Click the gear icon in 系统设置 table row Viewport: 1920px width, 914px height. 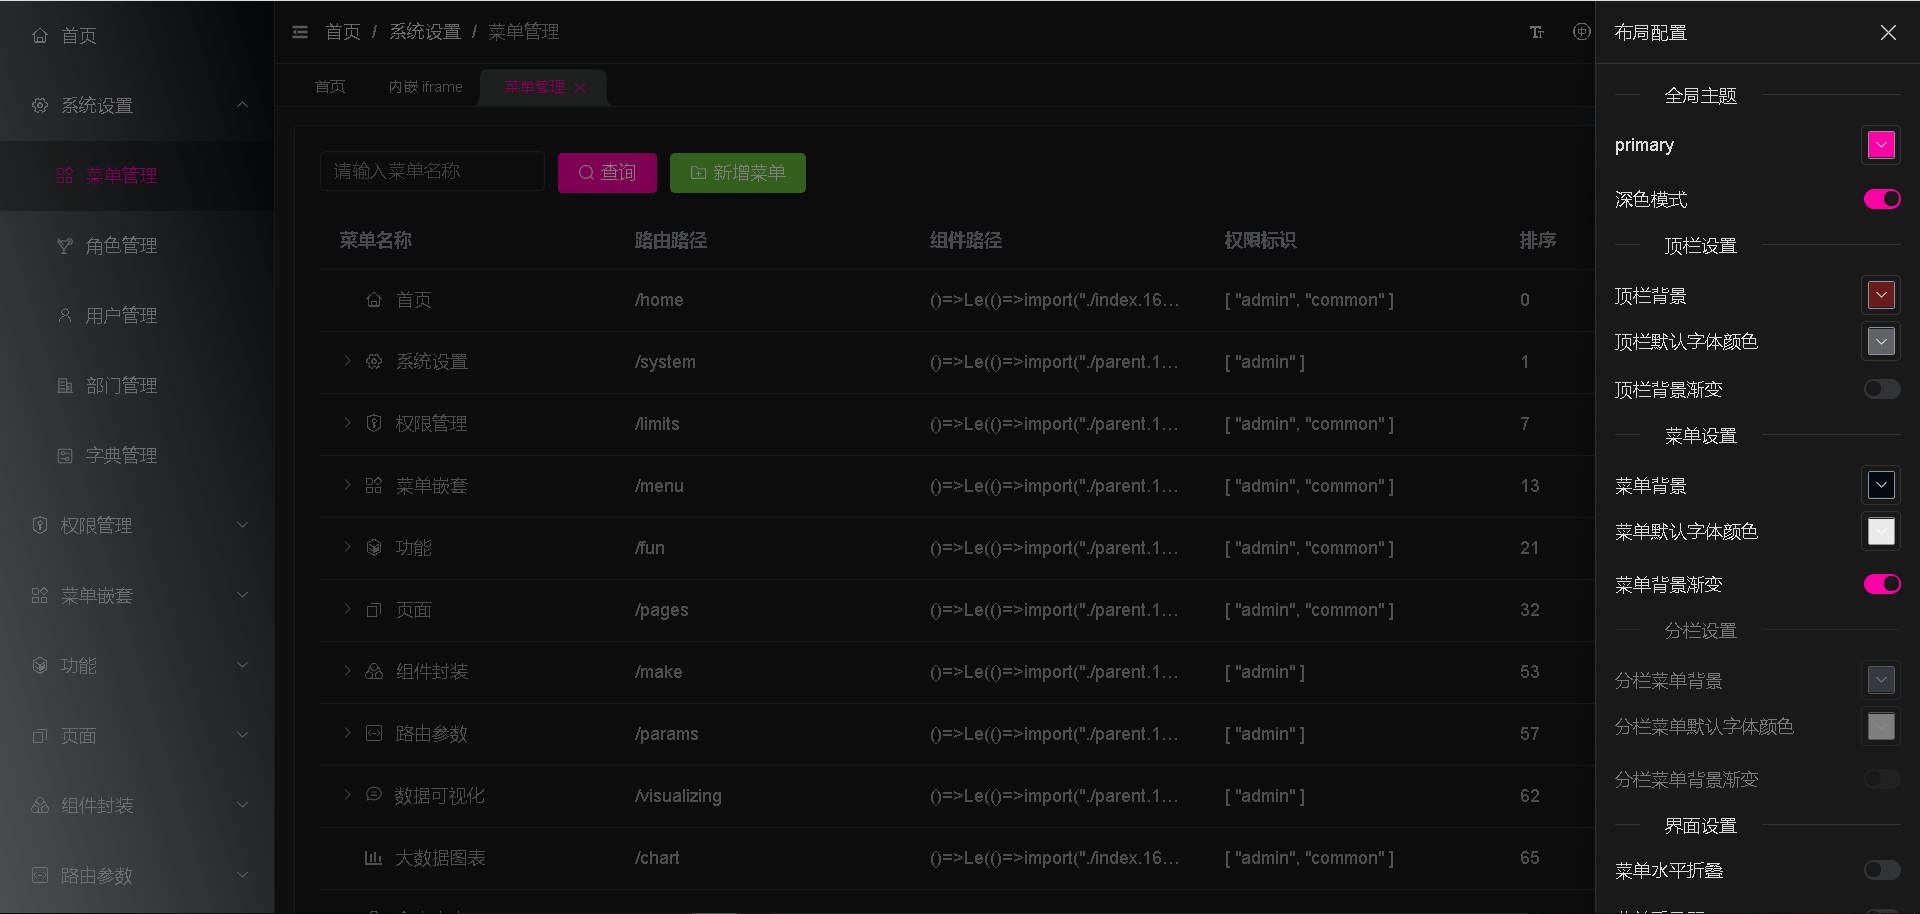(374, 361)
